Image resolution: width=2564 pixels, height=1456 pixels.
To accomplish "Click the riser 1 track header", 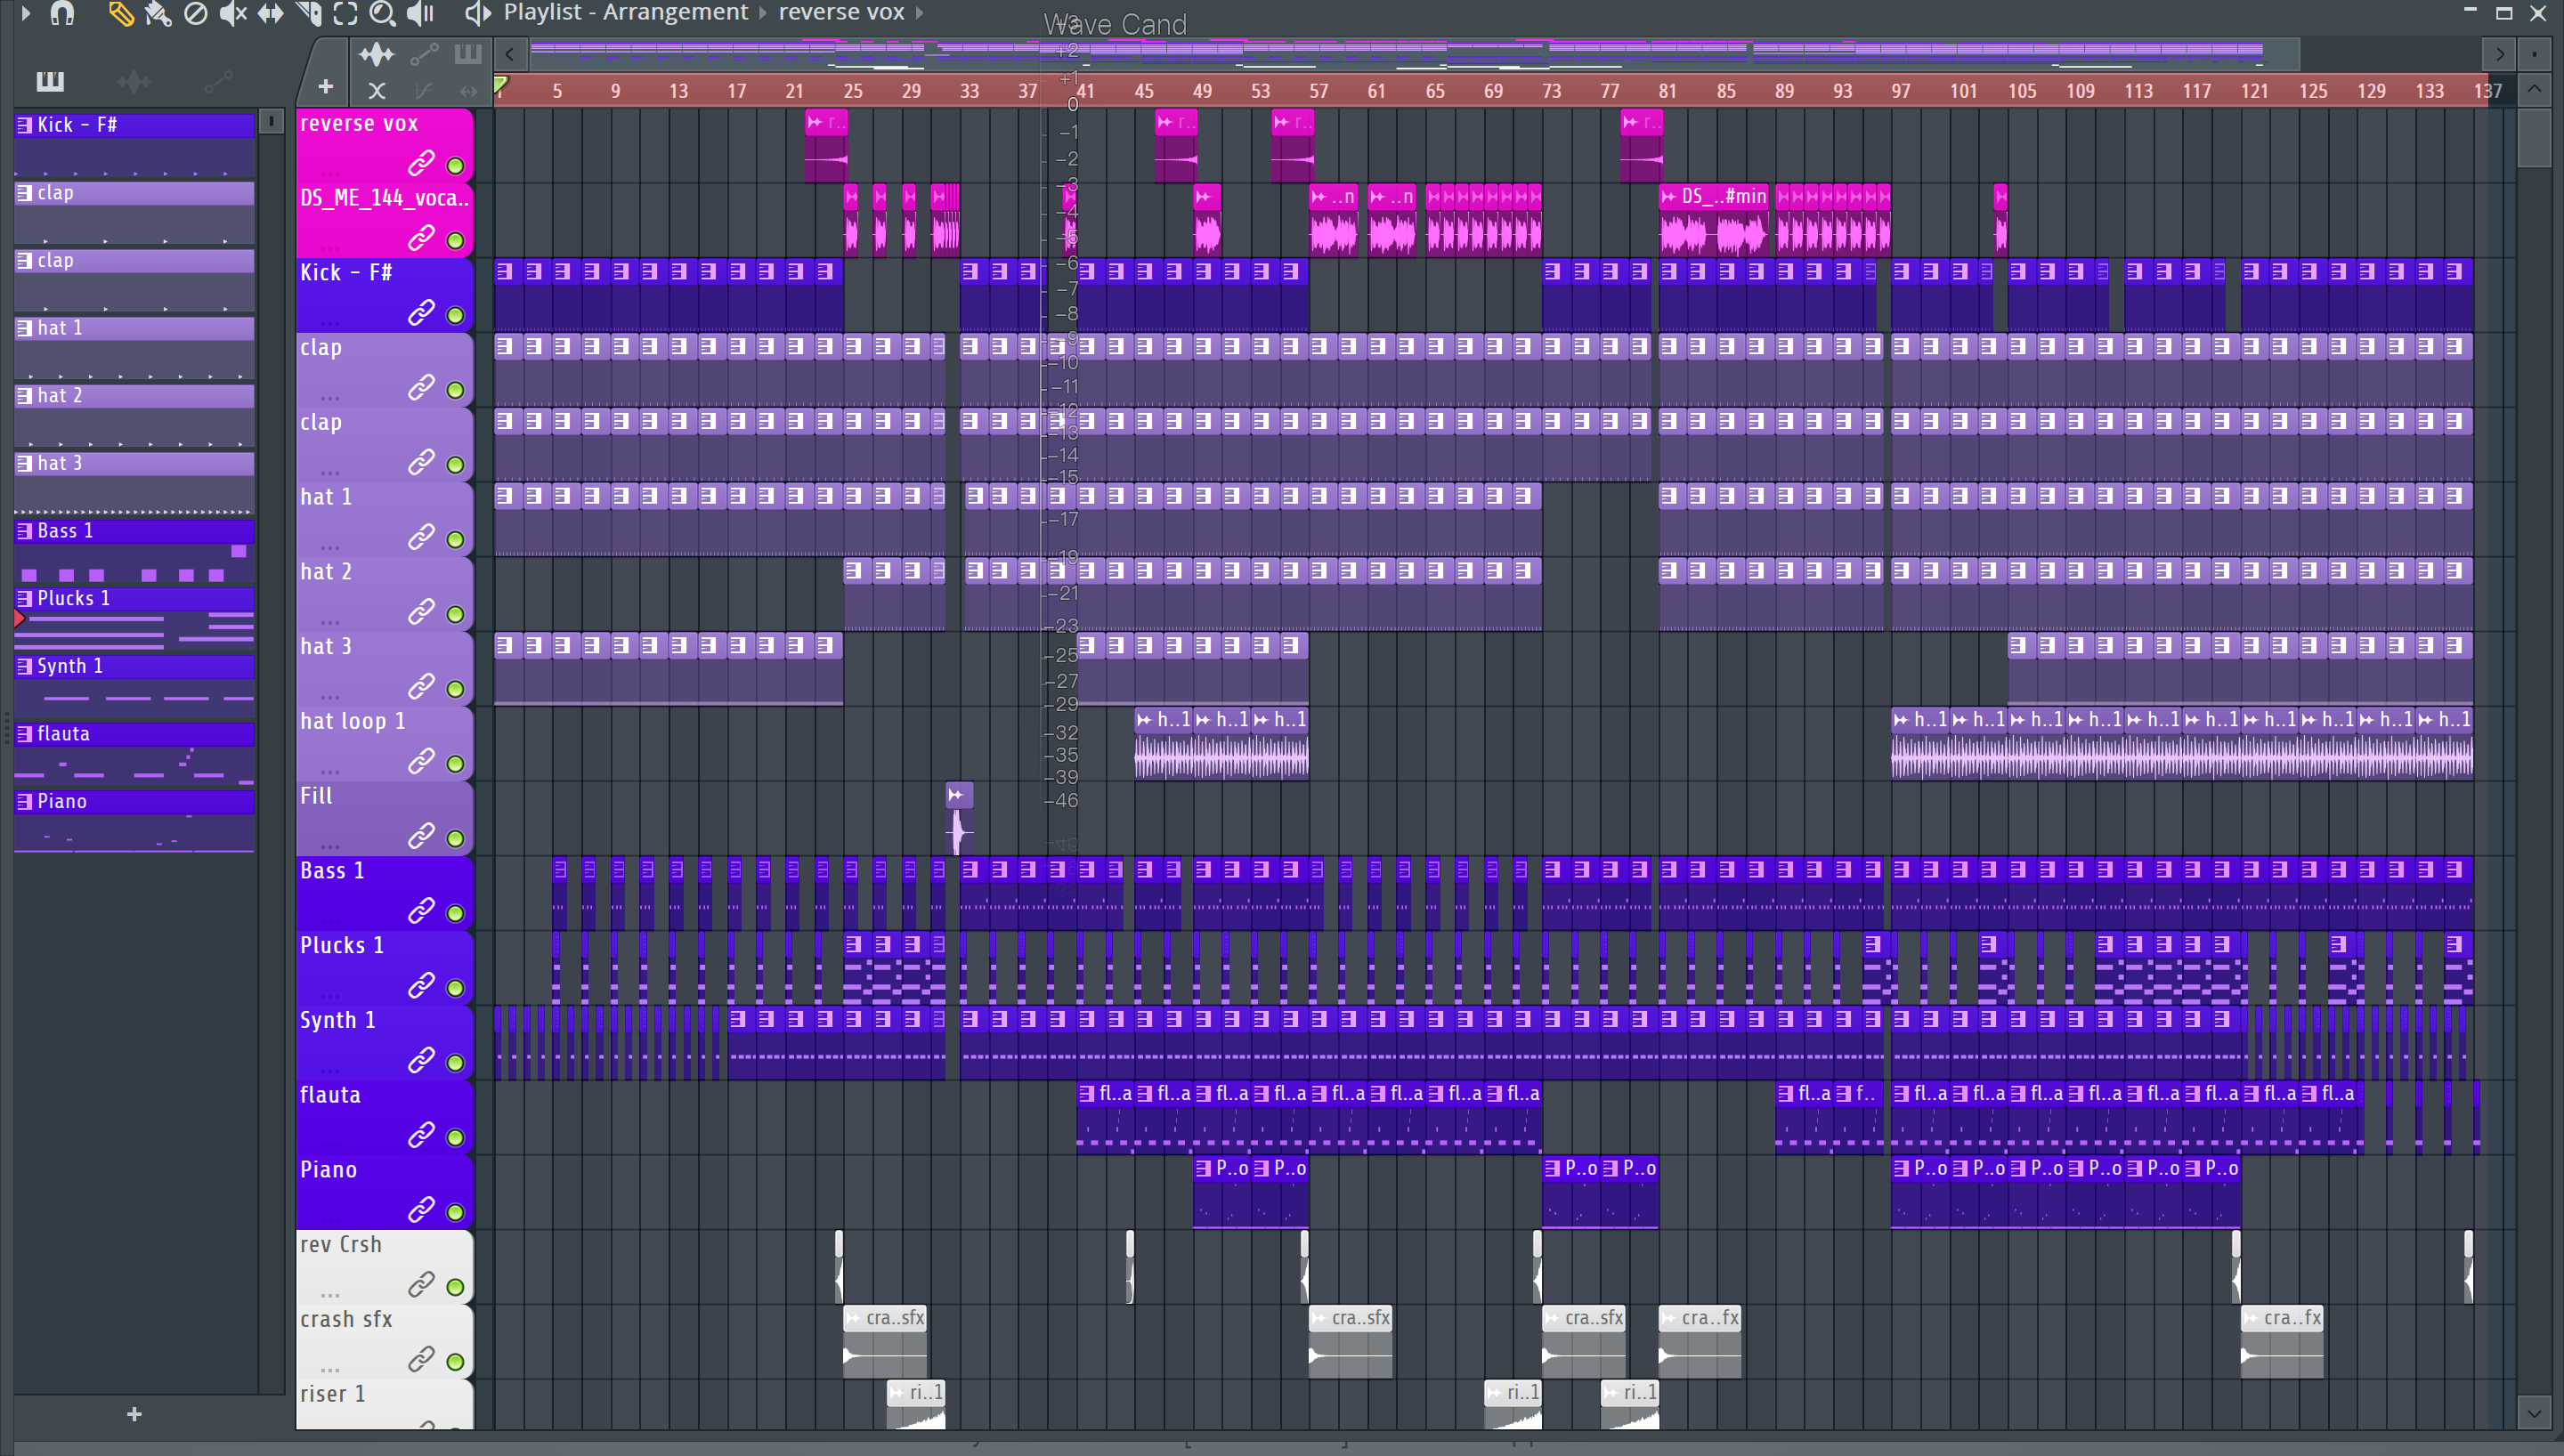I will click(x=384, y=1404).
